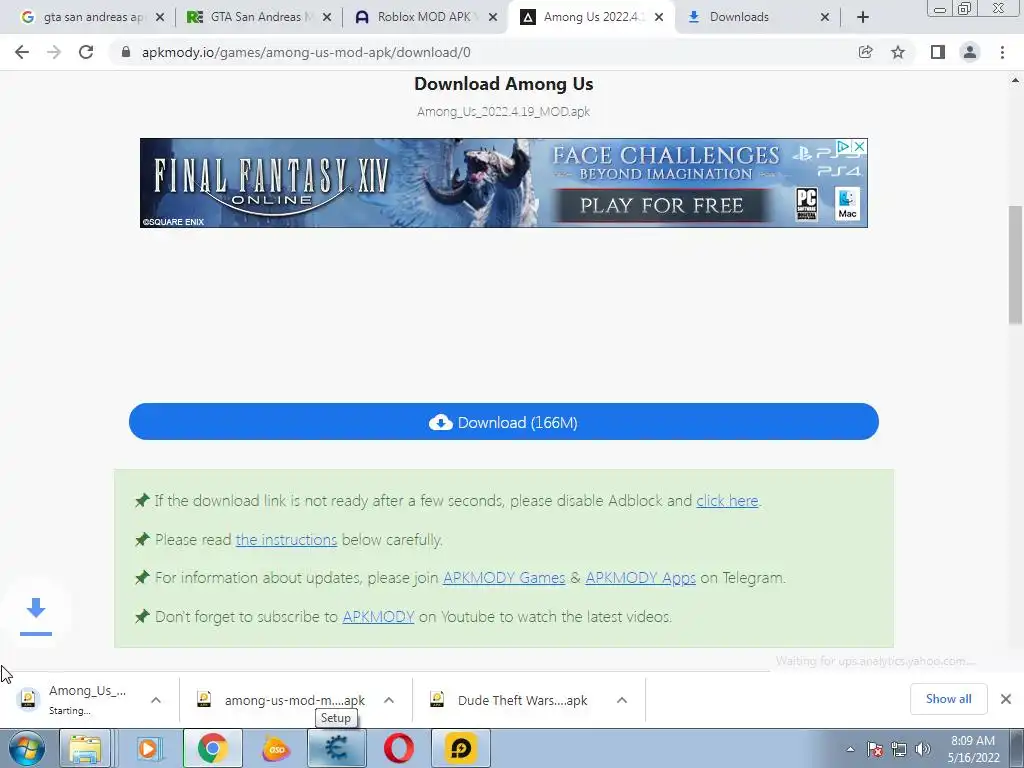
Task: Close the Downloads tab
Action: [x=825, y=17]
